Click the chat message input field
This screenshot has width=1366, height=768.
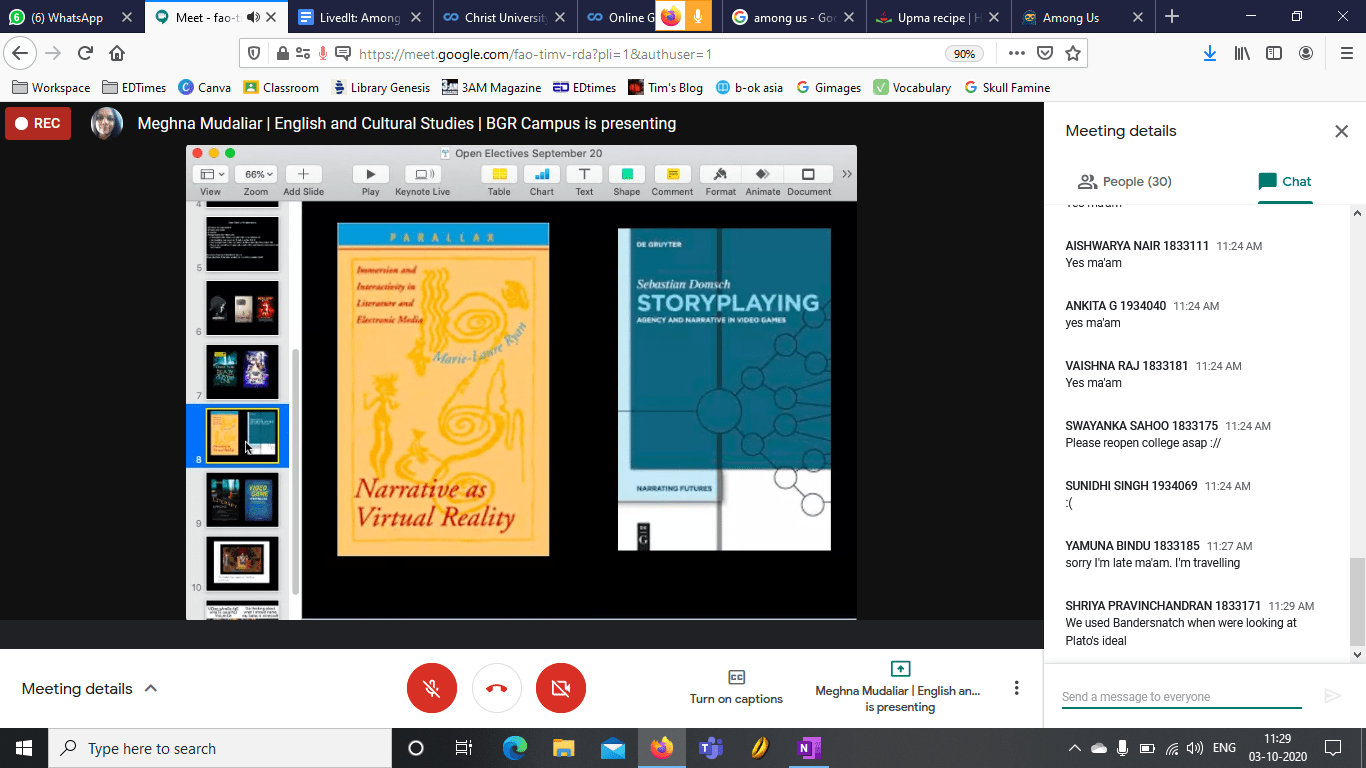click(1181, 696)
